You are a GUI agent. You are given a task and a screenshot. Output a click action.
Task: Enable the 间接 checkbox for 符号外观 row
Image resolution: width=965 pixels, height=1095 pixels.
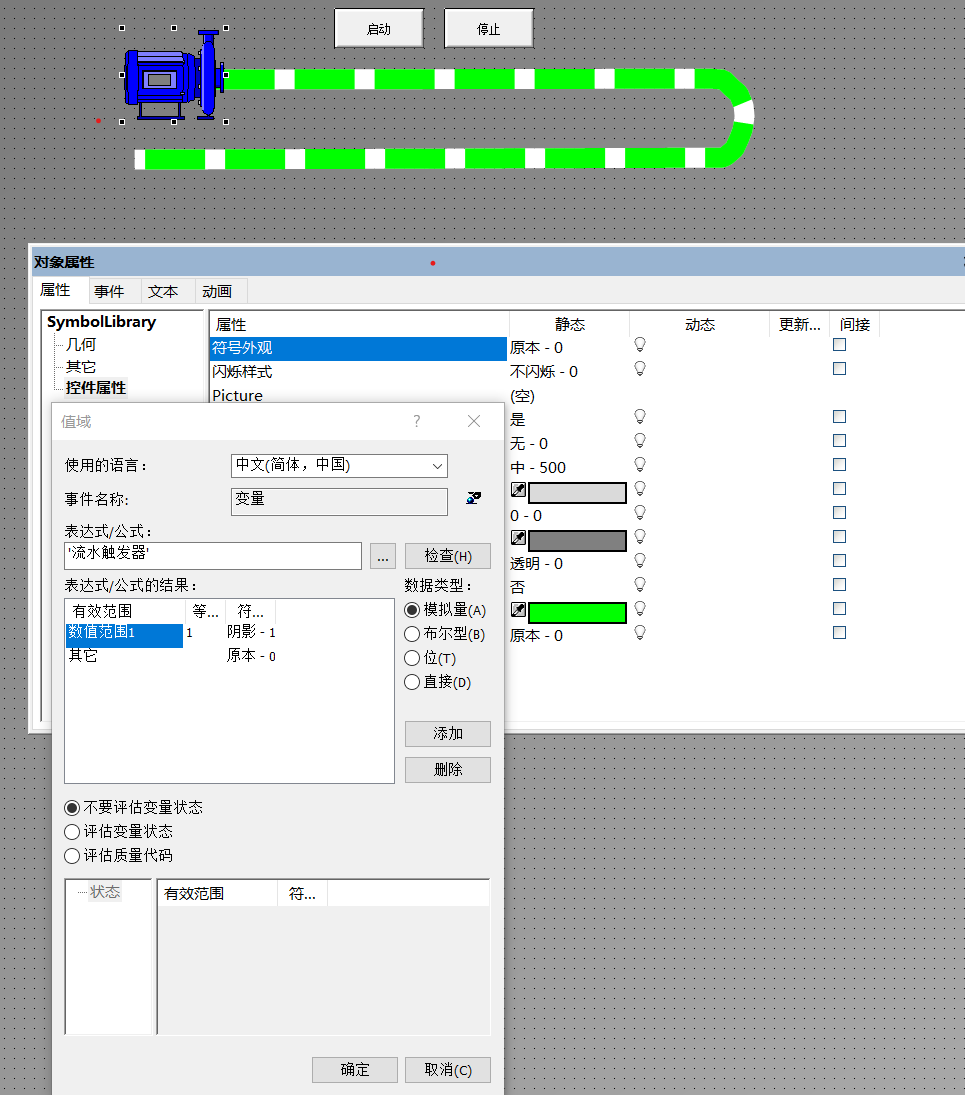pos(840,344)
